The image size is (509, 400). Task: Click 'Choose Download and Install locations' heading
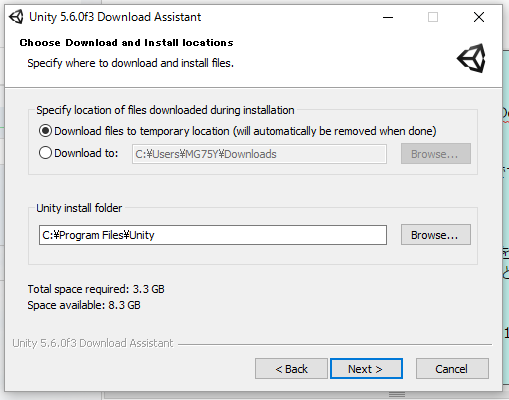126,43
